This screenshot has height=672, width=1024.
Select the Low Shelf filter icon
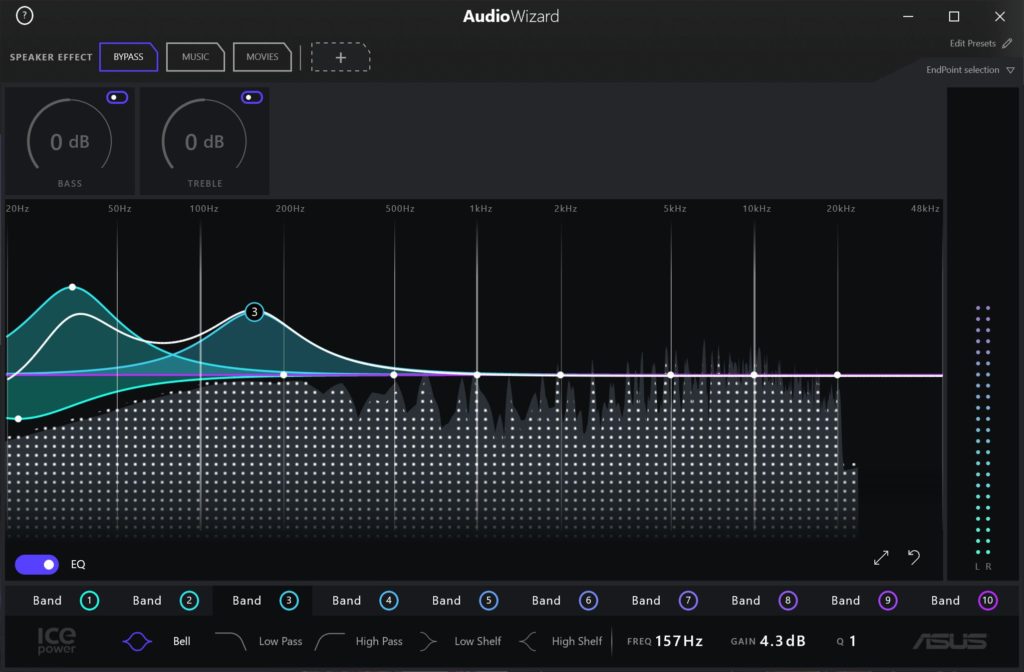click(x=430, y=641)
